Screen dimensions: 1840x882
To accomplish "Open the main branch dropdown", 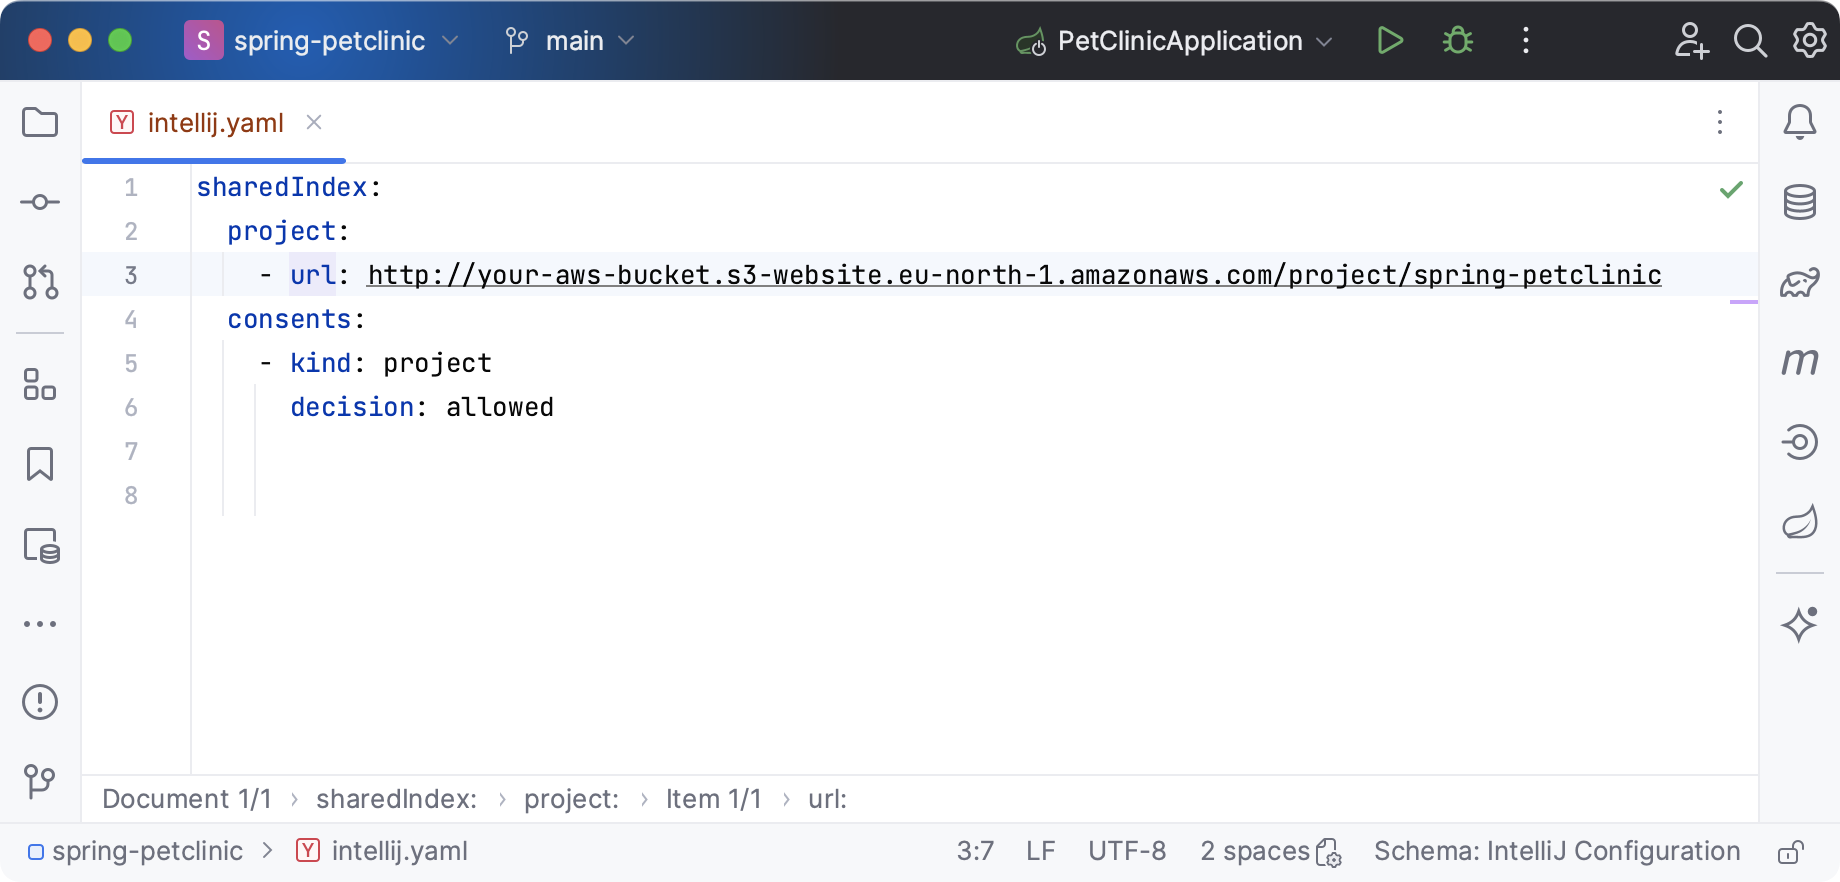I will 571,41.
